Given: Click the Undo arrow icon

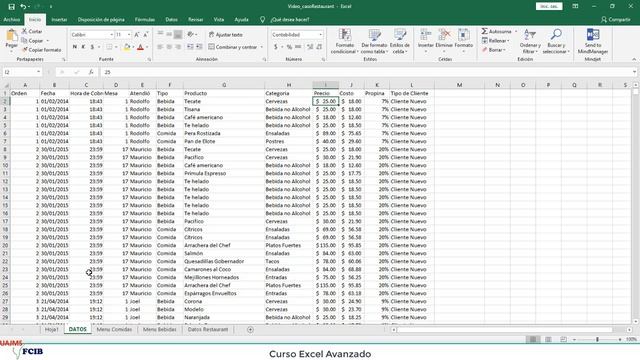Looking at the screenshot, I should point(23,7).
